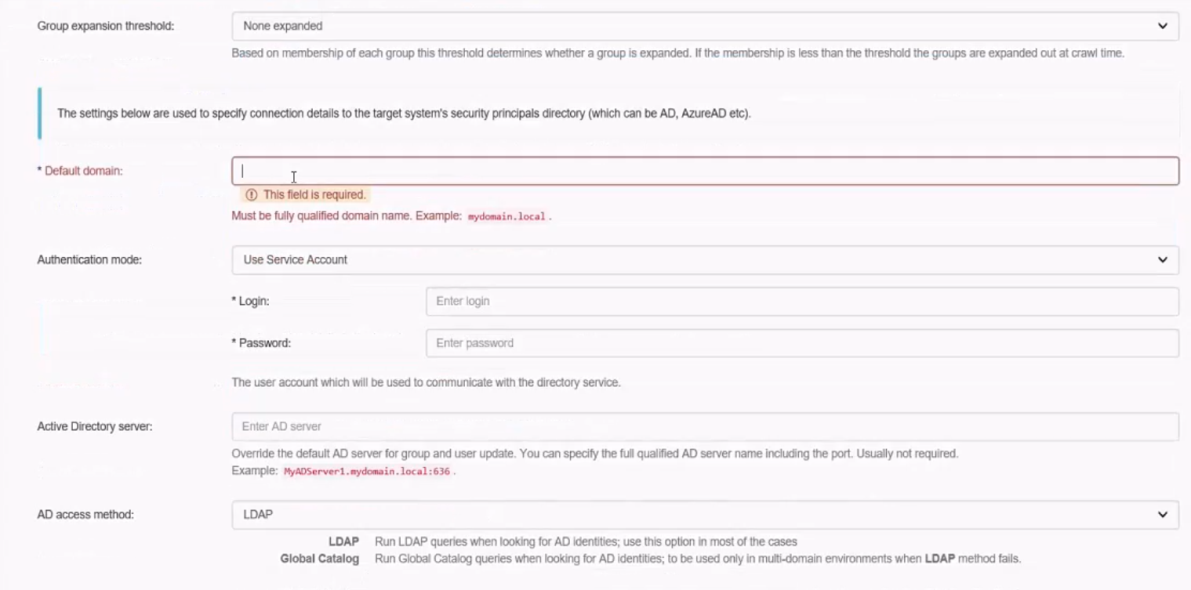Click the Enter AD server input box

click(x=704, y=427)
